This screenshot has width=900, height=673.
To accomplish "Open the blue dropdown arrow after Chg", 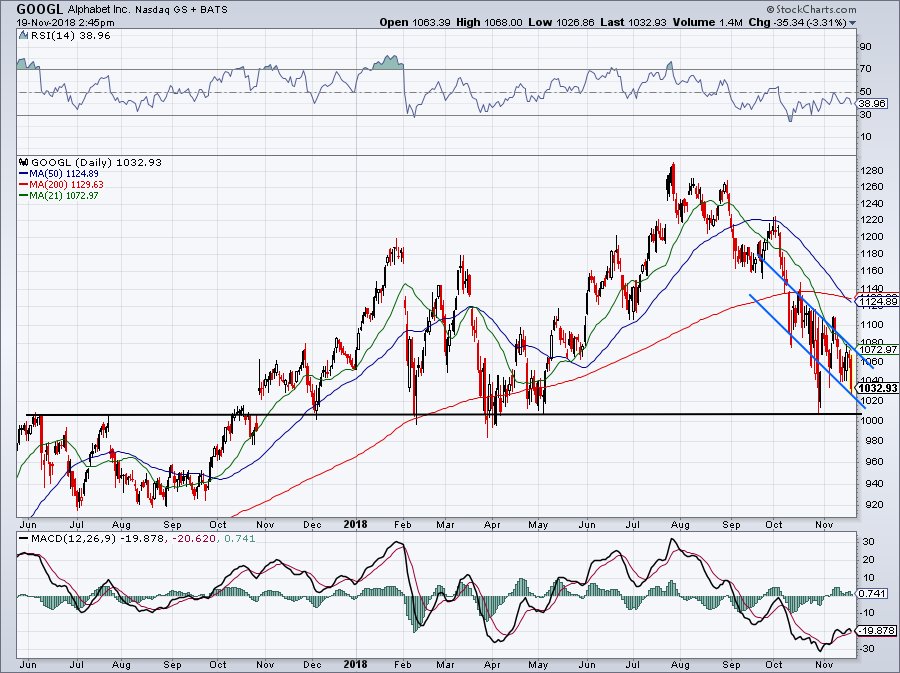I will coord(852,24).
